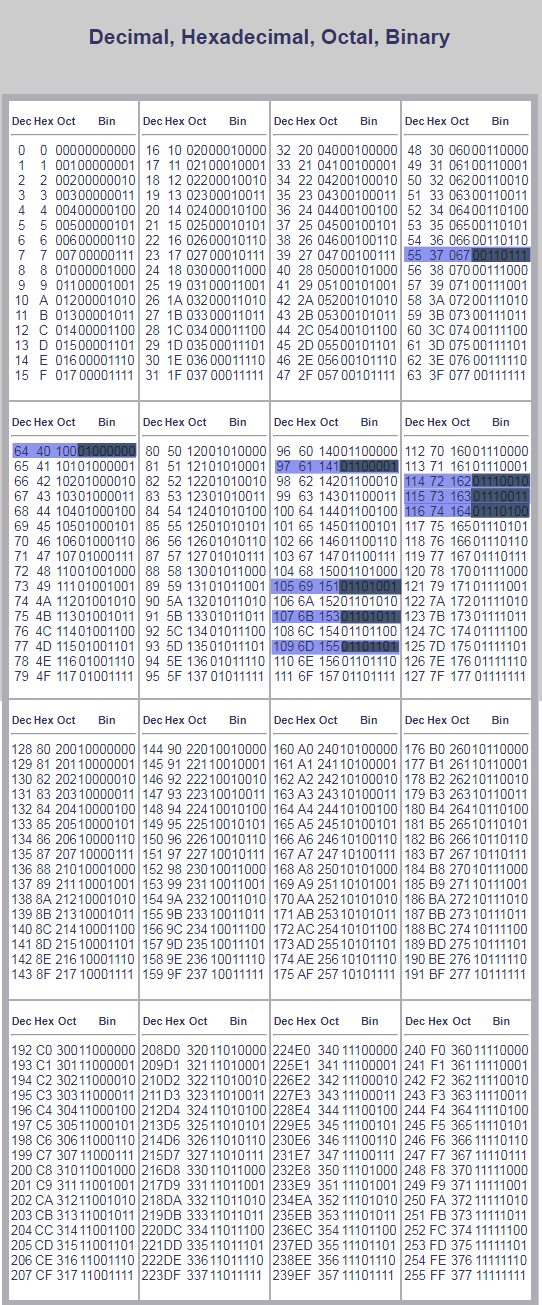Click the binary value 11110000

point(500,1050)
